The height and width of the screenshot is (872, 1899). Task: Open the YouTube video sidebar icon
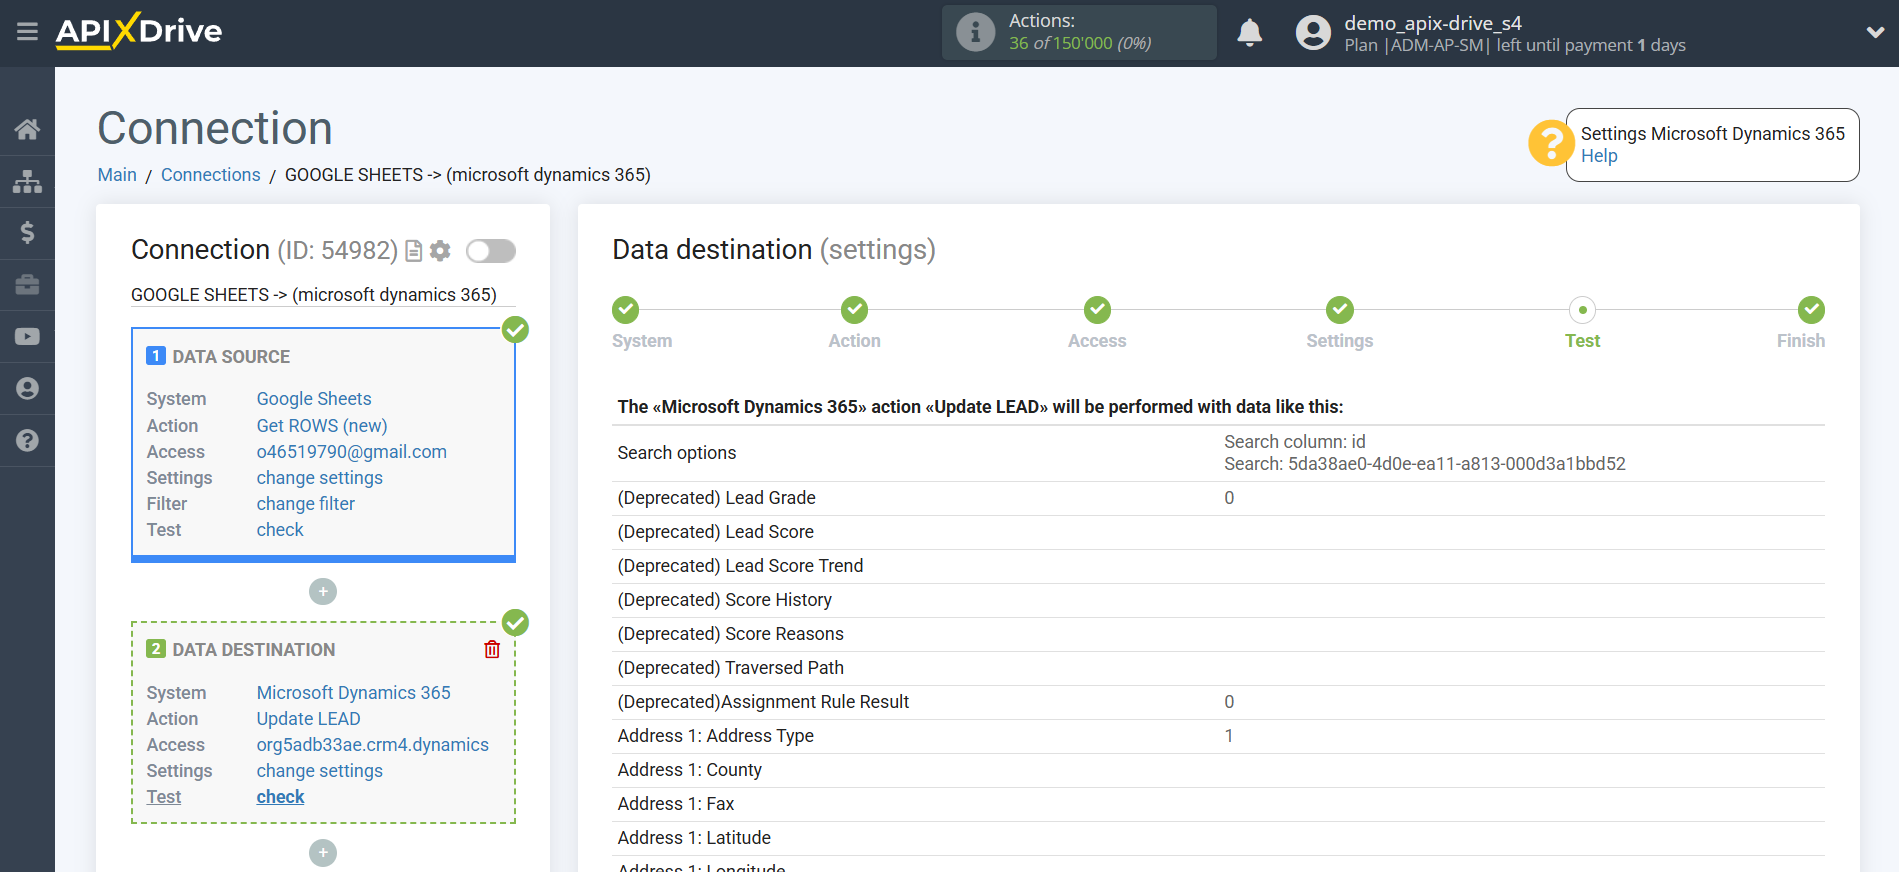click(27, 337)
